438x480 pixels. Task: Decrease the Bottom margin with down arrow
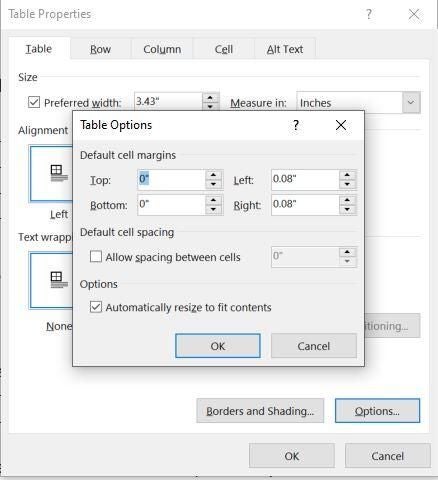coord(214,209)
